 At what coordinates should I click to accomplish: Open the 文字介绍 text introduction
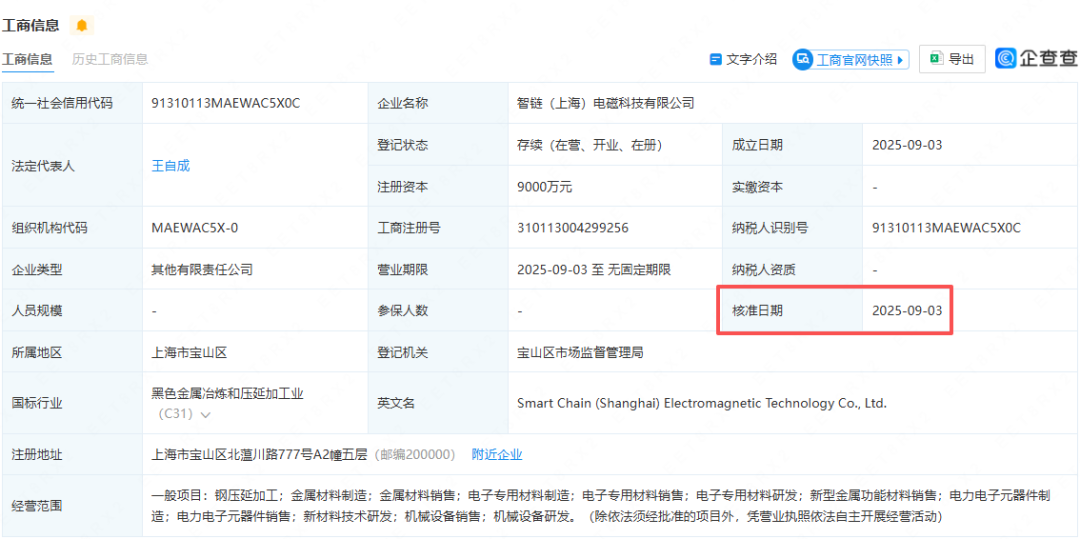(743, 59)
